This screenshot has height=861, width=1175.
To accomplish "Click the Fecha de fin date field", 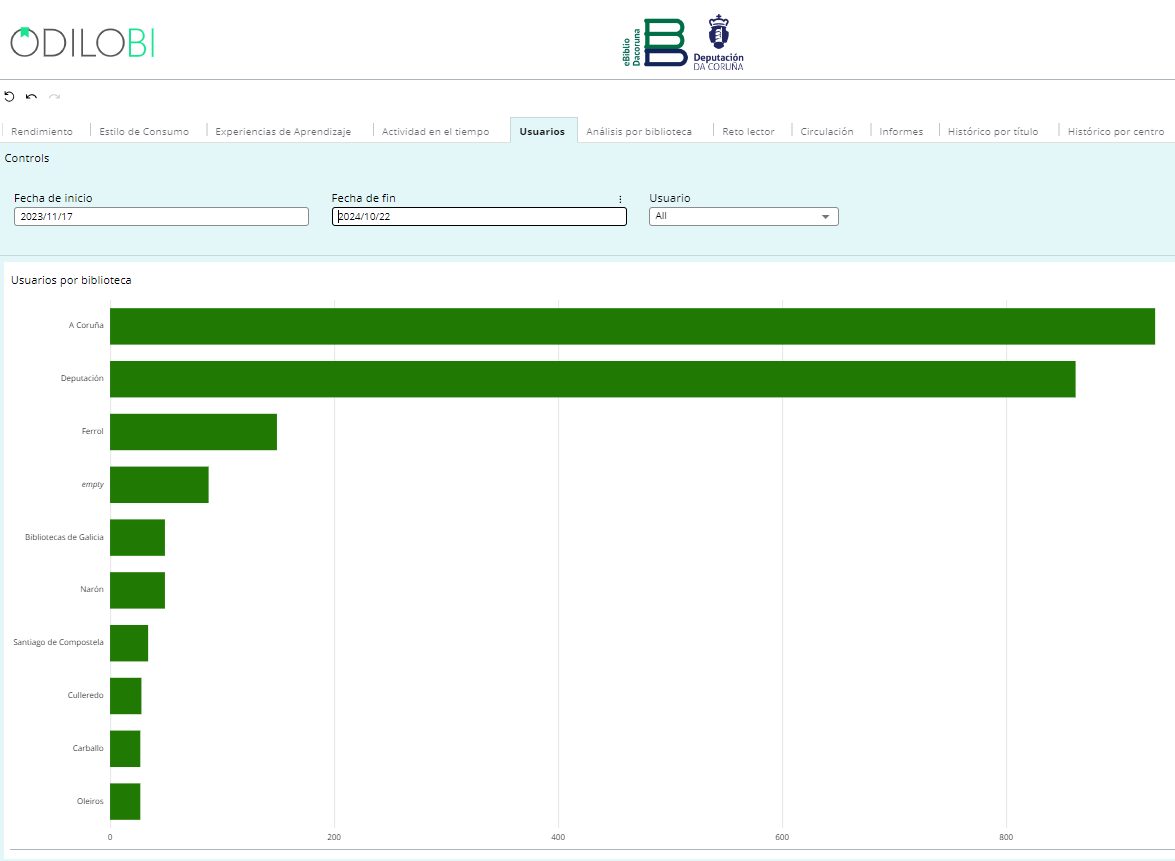I will click(479, 217).
